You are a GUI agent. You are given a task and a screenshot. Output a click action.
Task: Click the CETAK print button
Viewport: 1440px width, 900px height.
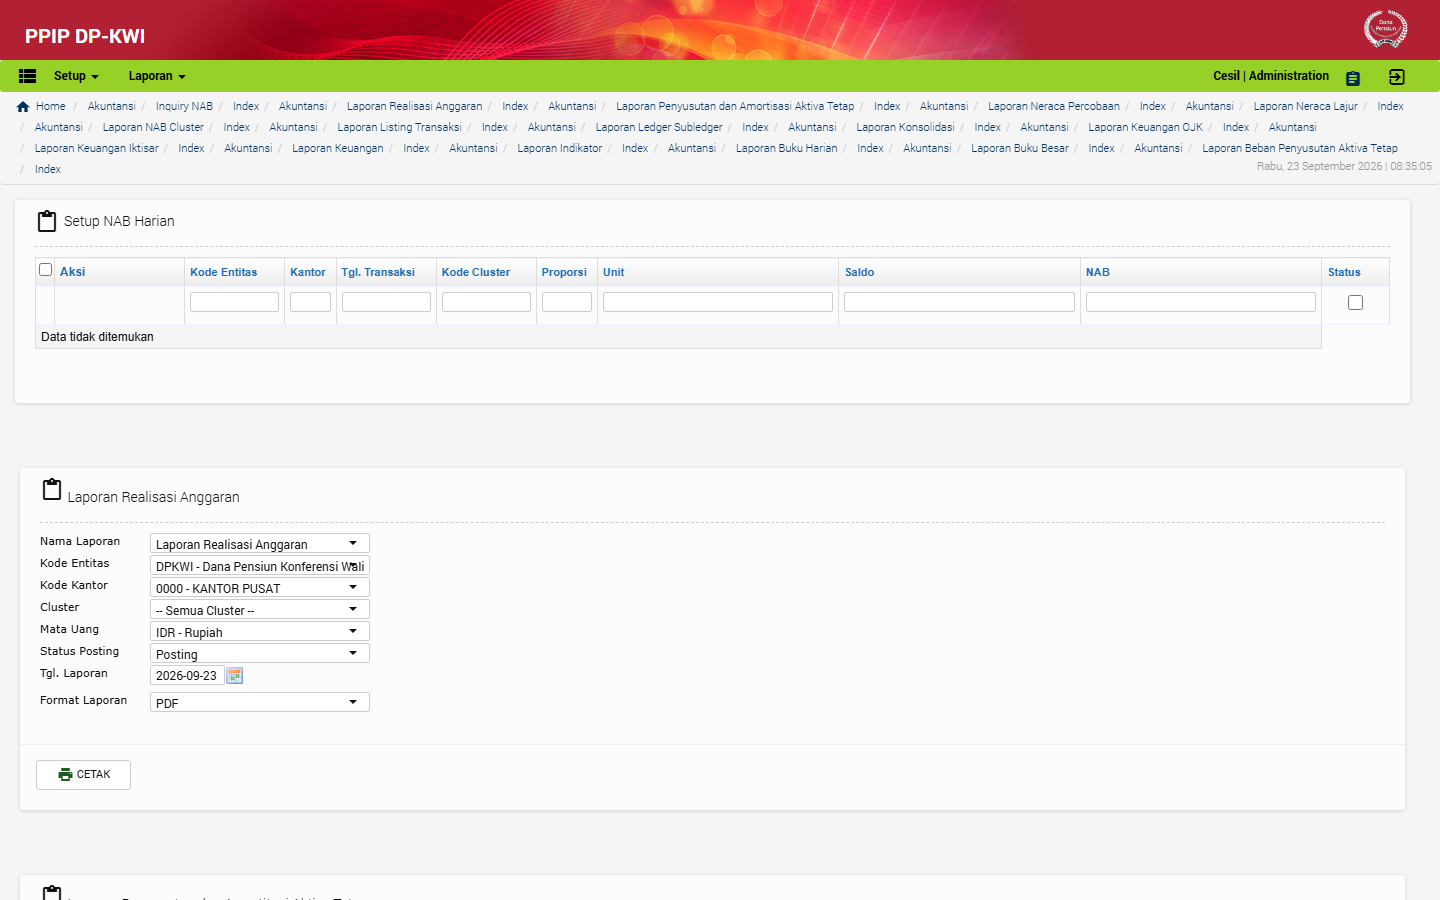[83, 775]
